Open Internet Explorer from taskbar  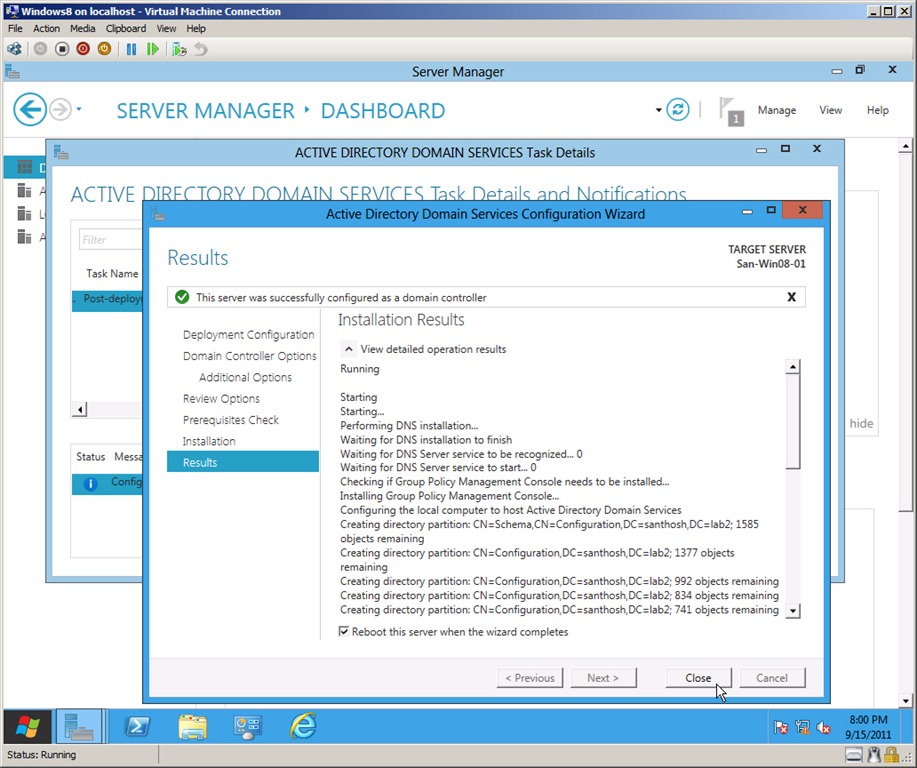303,726
